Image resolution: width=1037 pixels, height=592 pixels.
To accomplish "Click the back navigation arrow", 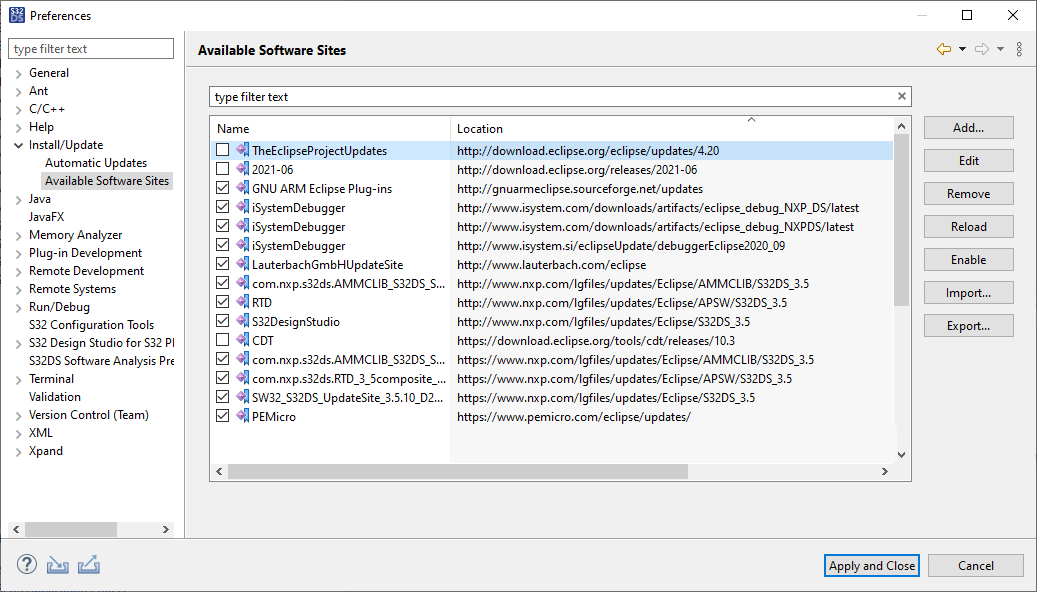I will [942, 47].
